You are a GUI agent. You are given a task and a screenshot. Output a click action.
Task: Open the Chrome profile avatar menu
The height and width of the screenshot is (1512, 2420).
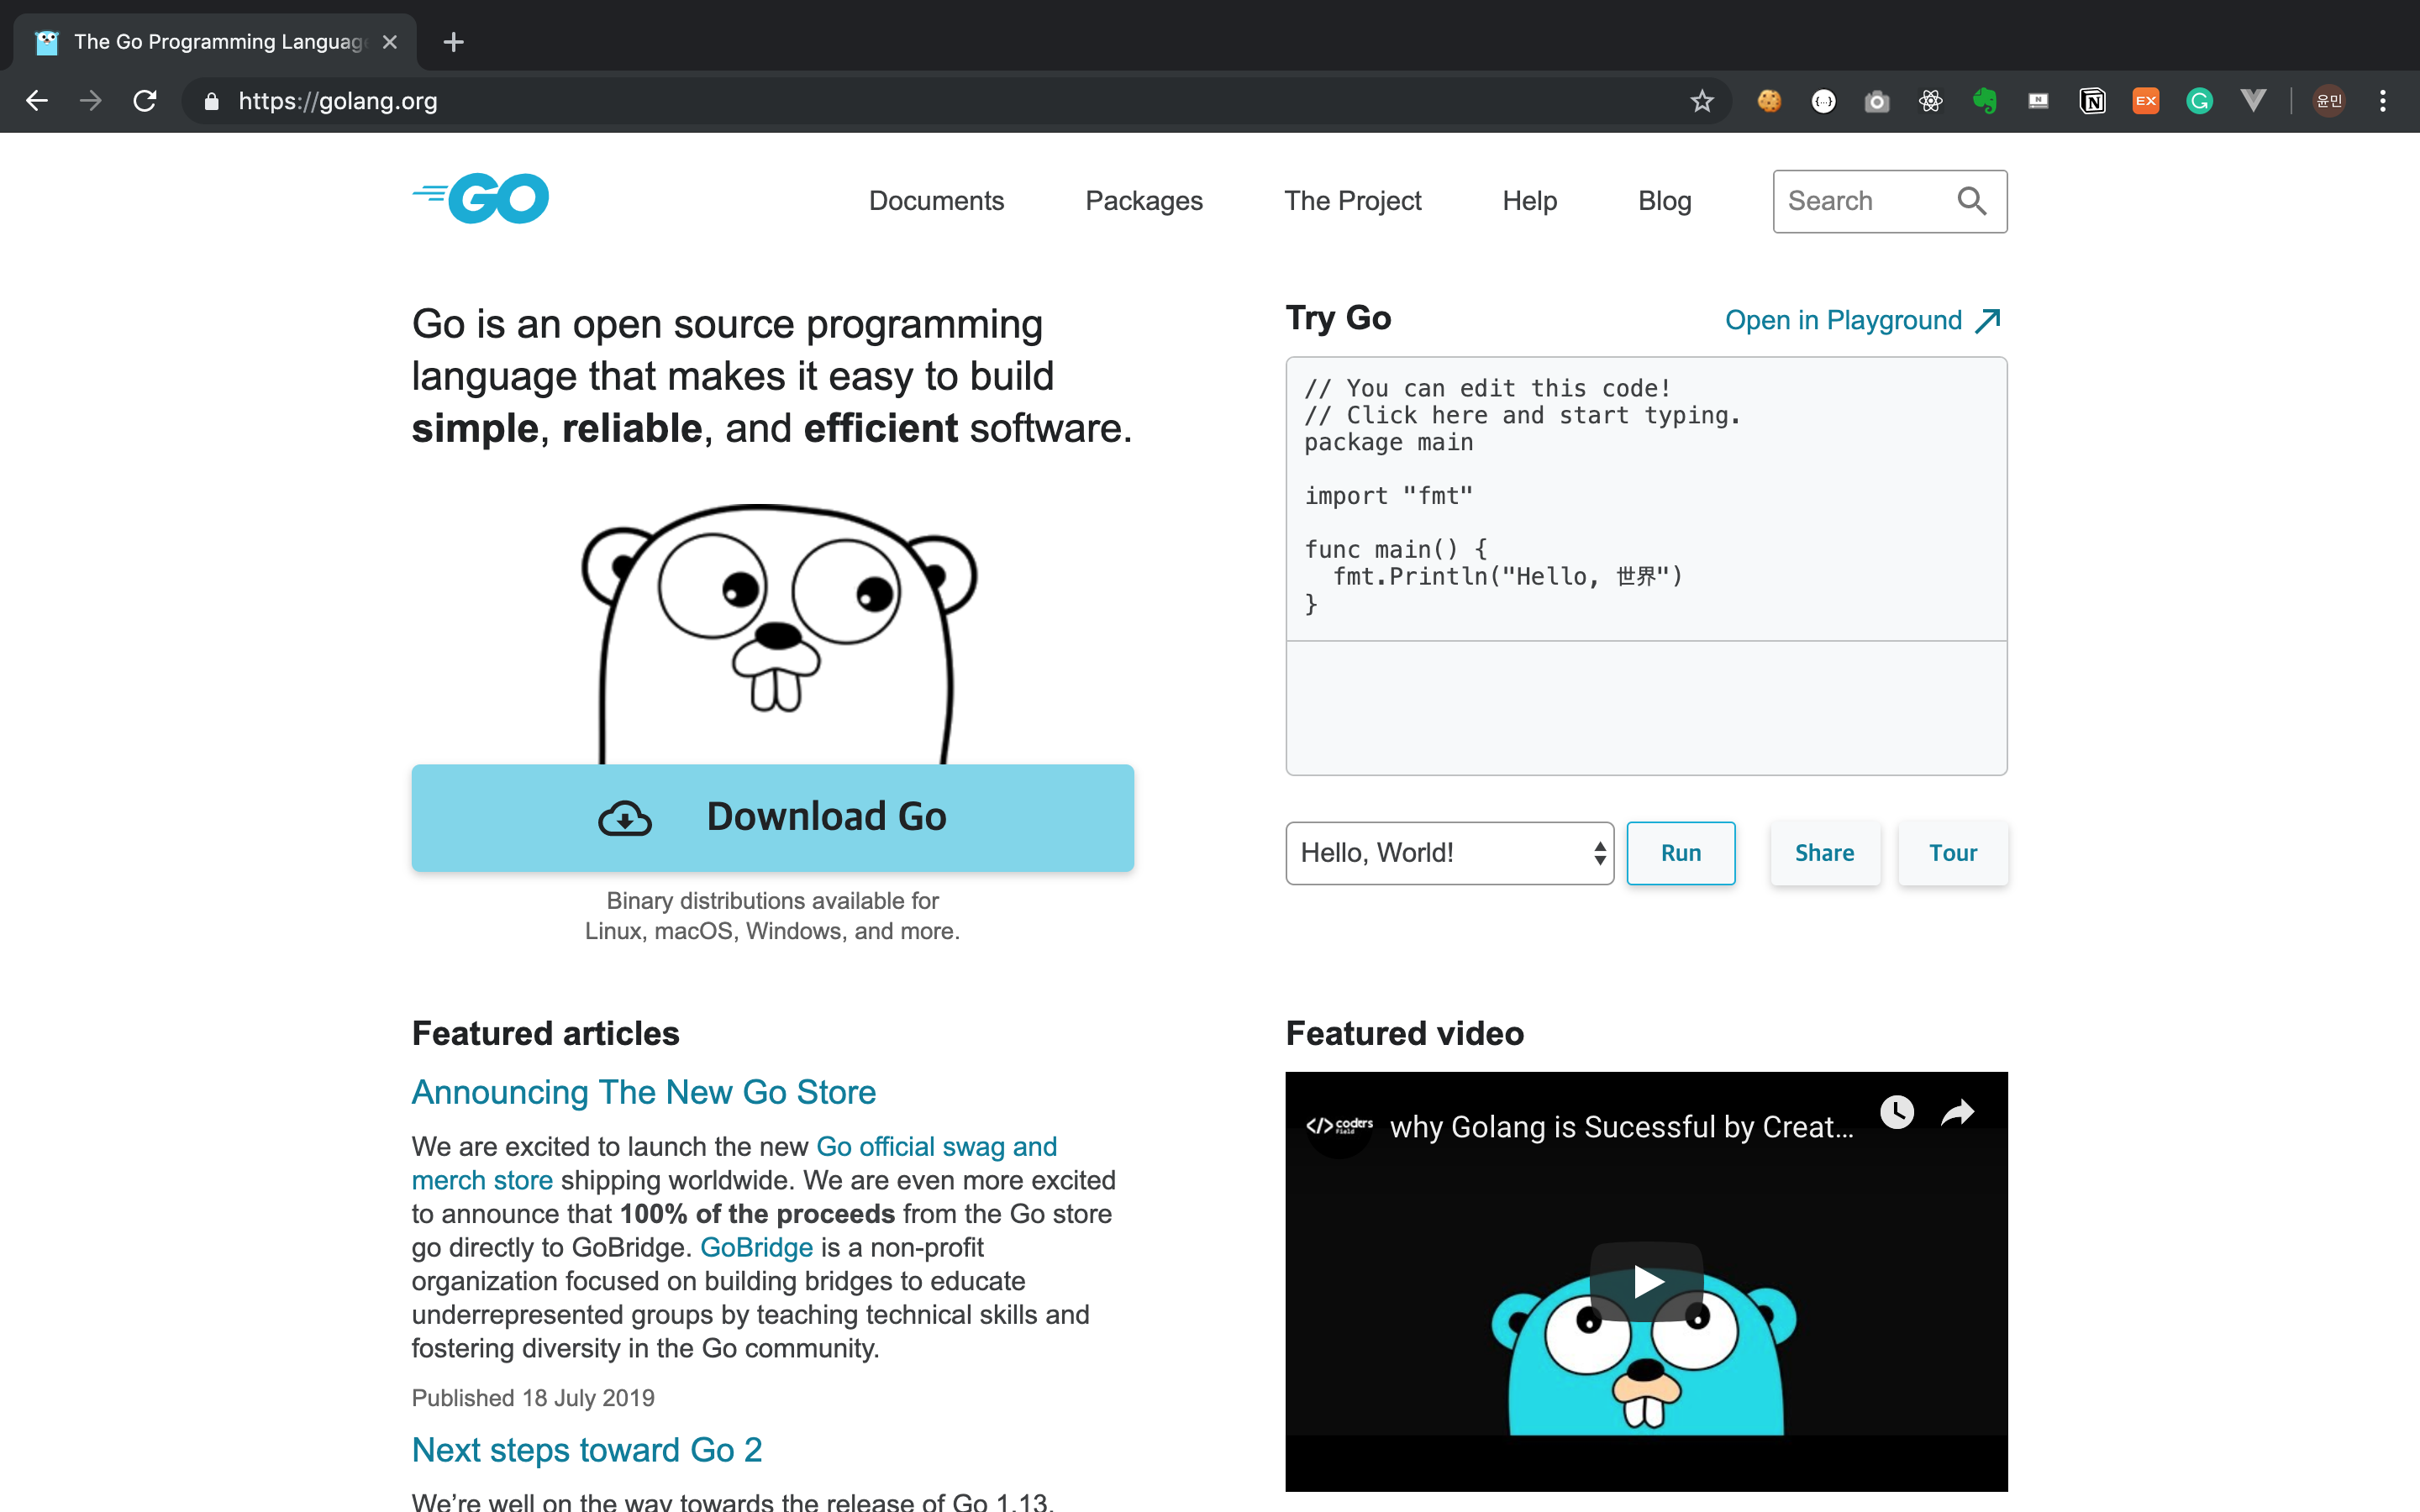pyautogui.click(x=2329, y=101)
